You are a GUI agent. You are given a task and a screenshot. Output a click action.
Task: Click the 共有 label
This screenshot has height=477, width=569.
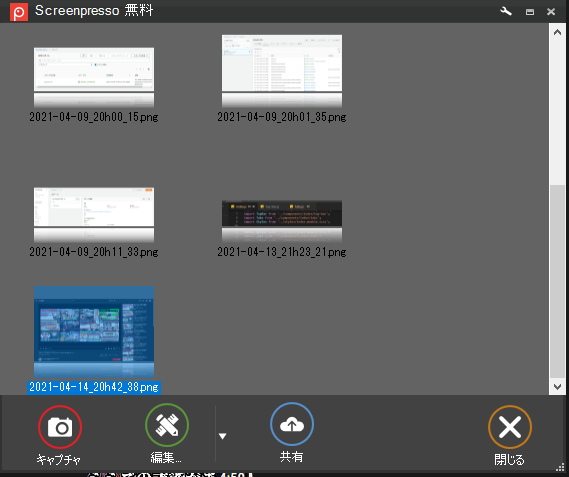[x=291, y=457]
